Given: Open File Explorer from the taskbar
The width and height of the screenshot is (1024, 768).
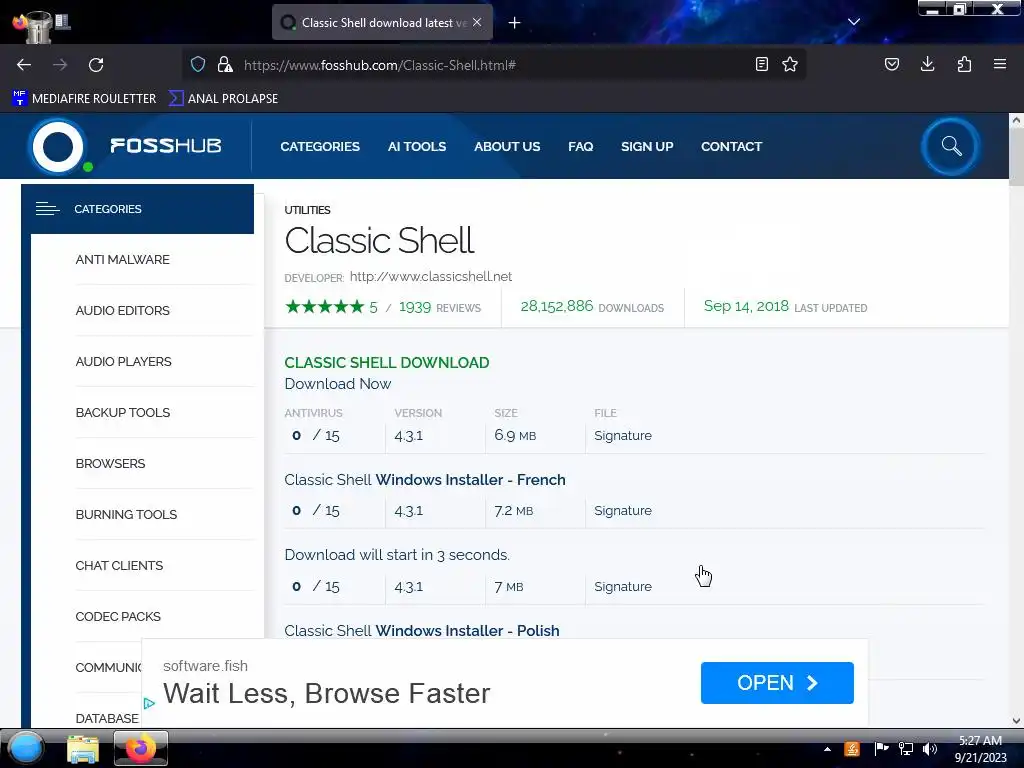Looking at the screenshot, I should (83, 748).
